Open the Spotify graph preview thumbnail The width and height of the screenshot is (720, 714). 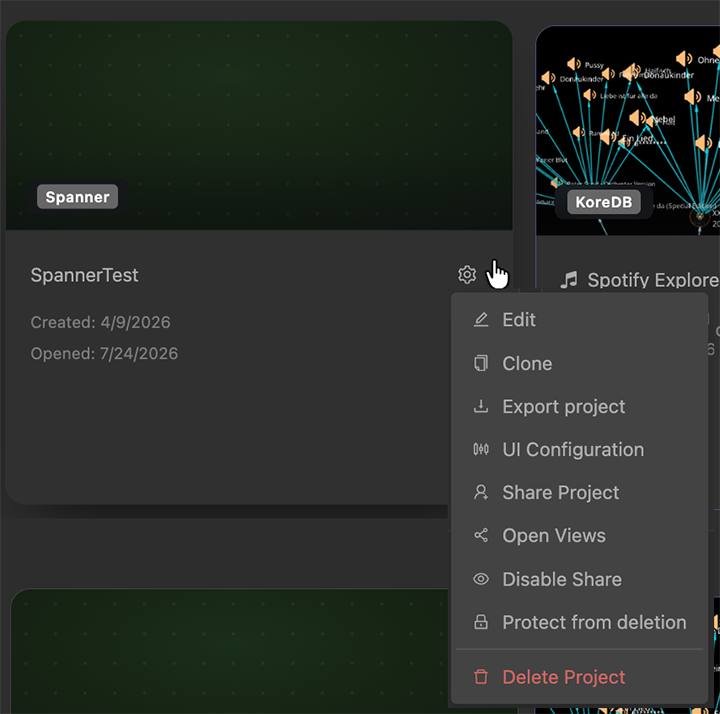click(x=628, y=130)
